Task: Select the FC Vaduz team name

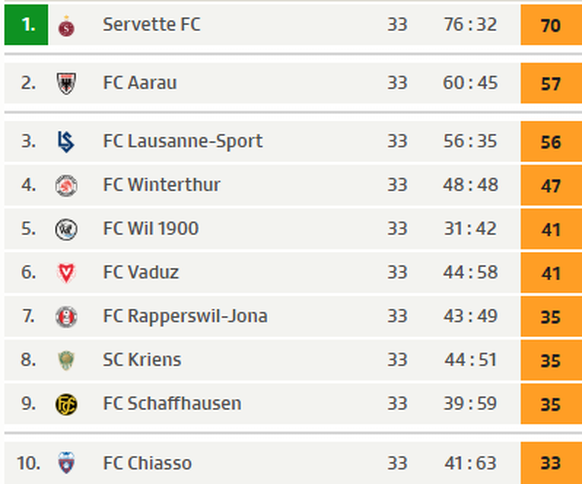Action: pyautogui.click(x=141, y=272)
